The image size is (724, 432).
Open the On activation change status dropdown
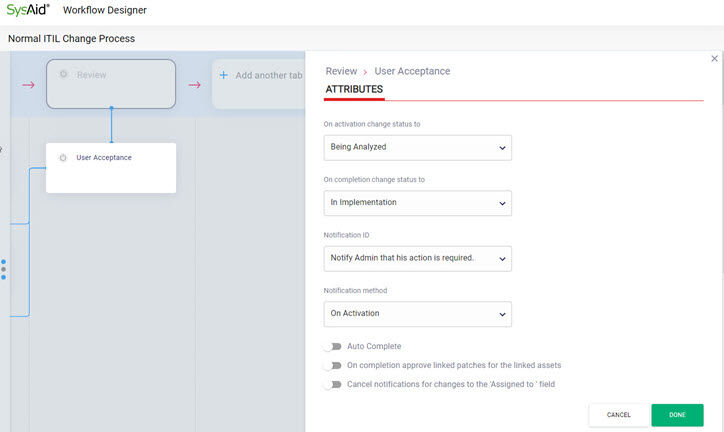click(x=417, y=148)
